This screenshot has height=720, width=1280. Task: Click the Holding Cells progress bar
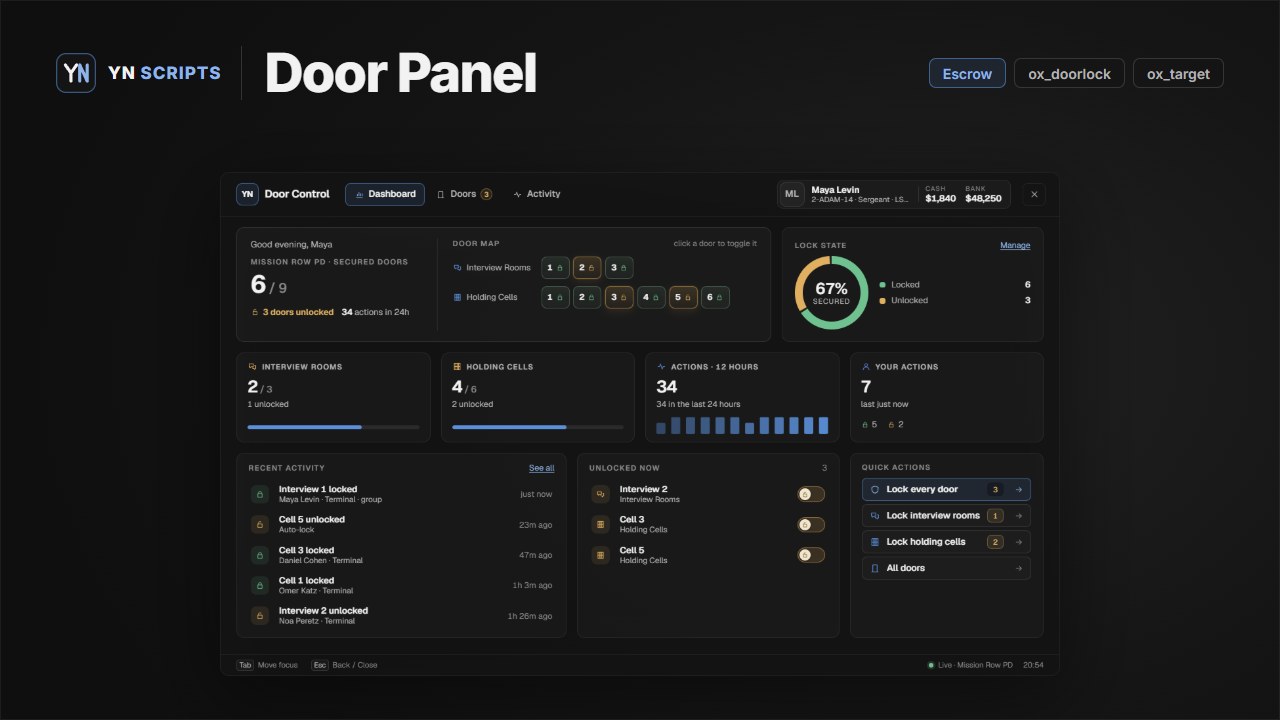coord(538,427)
